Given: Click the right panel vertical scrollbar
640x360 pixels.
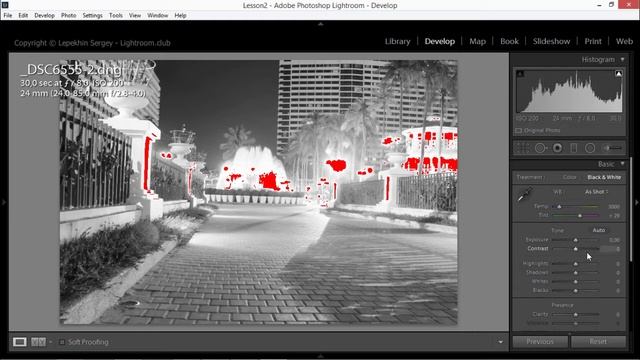Looking at the screenshot, I should tap(631, 209).
